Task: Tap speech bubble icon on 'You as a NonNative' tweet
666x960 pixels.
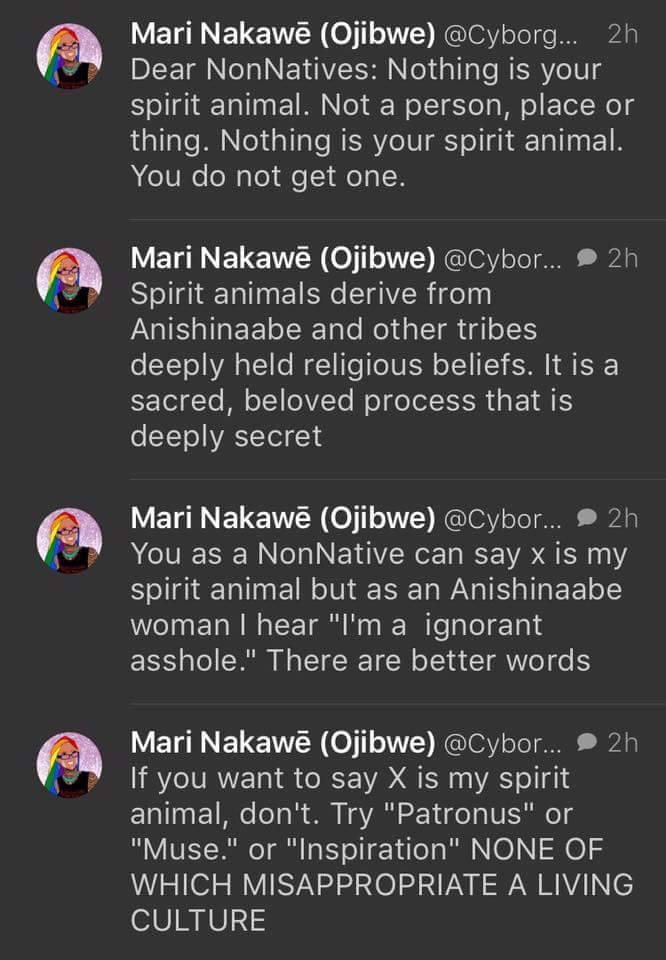Action: (589, 518)
